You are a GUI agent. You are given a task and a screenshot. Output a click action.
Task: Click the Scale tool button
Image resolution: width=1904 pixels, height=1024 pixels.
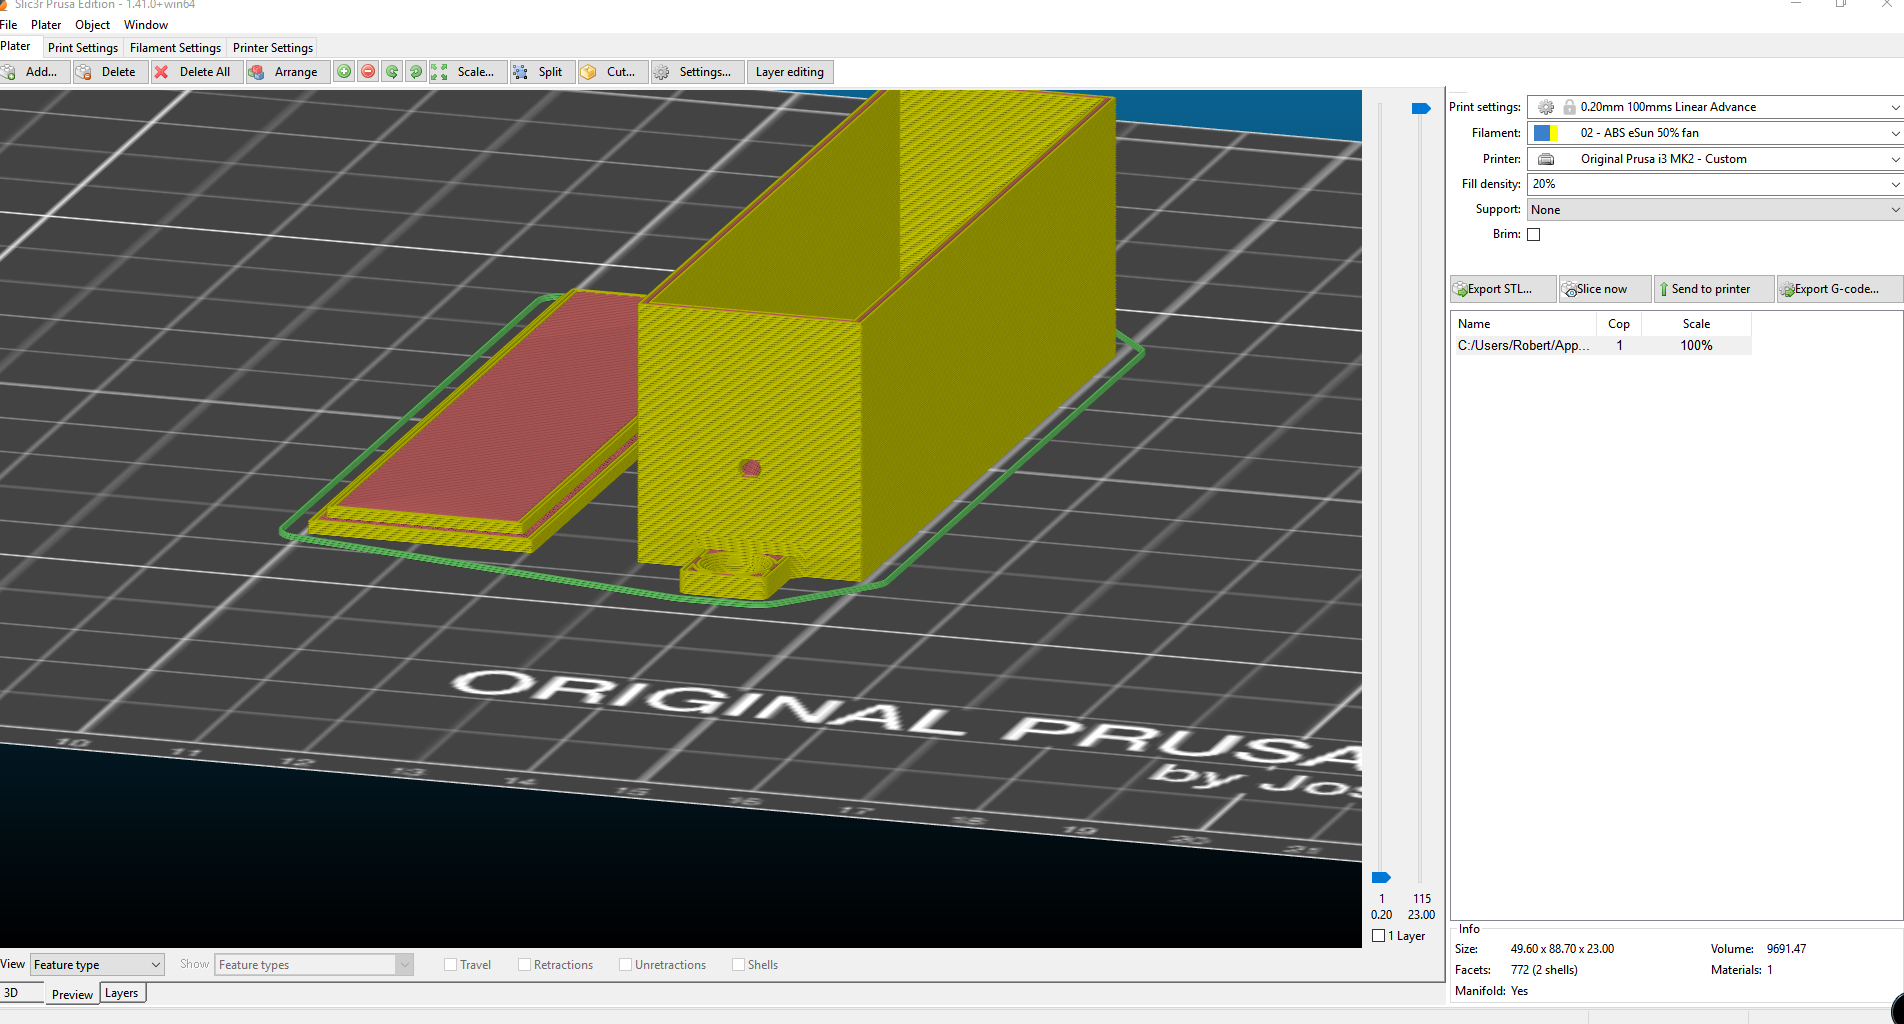point(468,72)
